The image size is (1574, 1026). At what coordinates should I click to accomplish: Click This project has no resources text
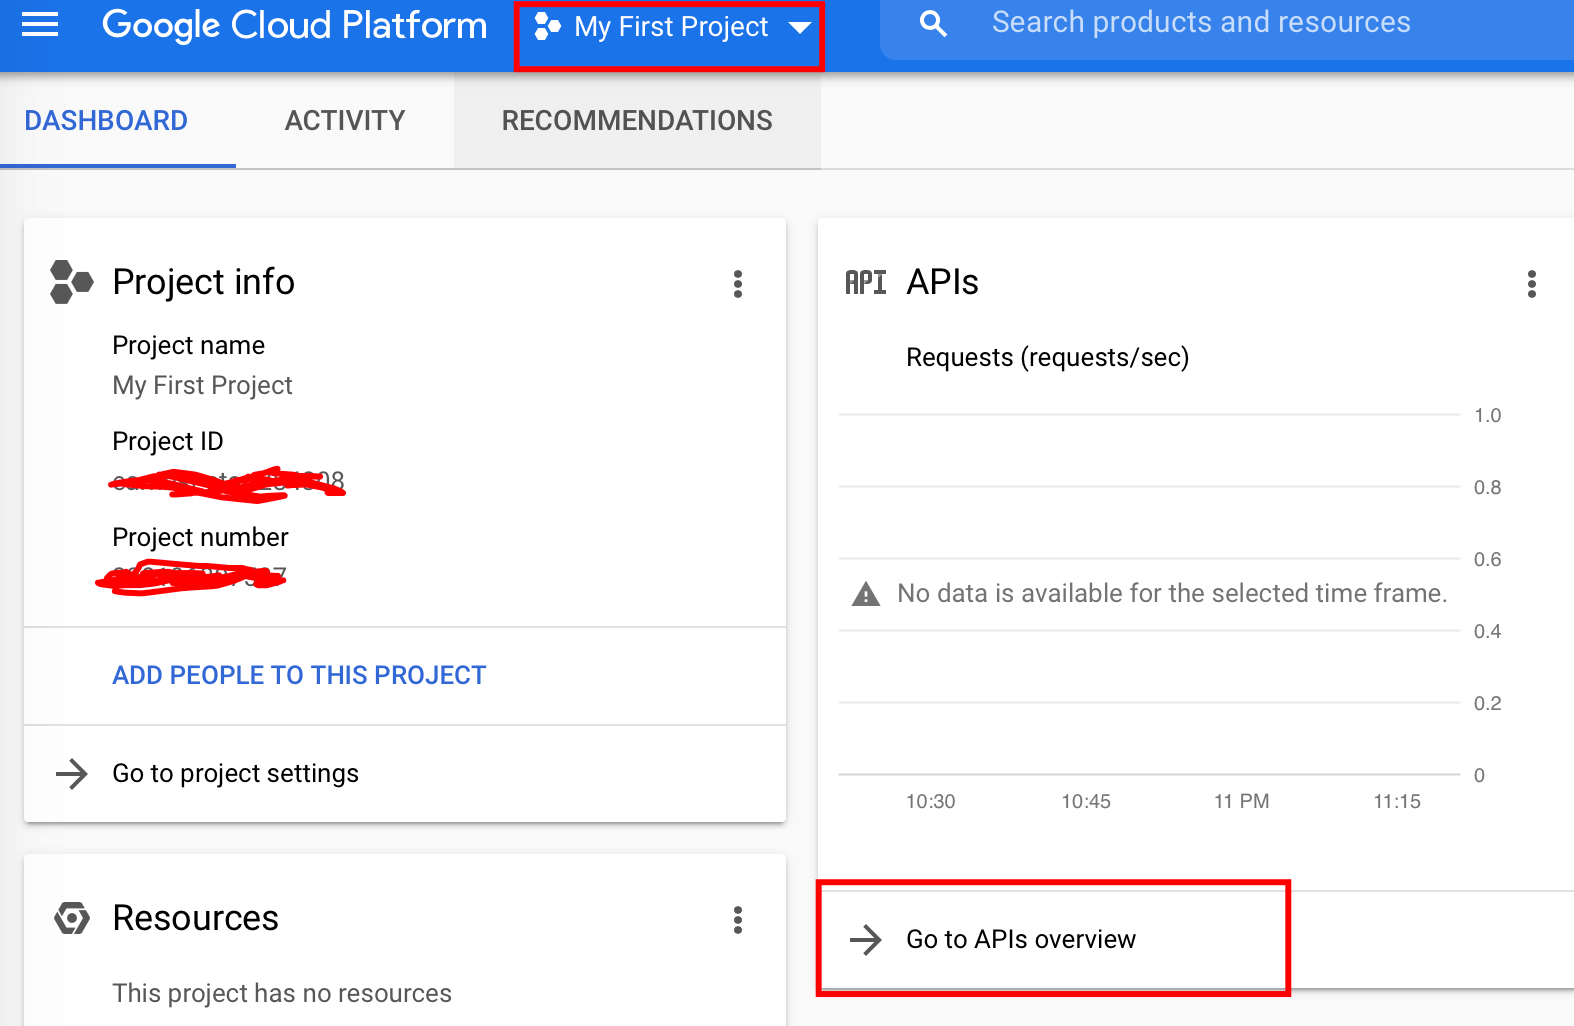tap(282, 993)
